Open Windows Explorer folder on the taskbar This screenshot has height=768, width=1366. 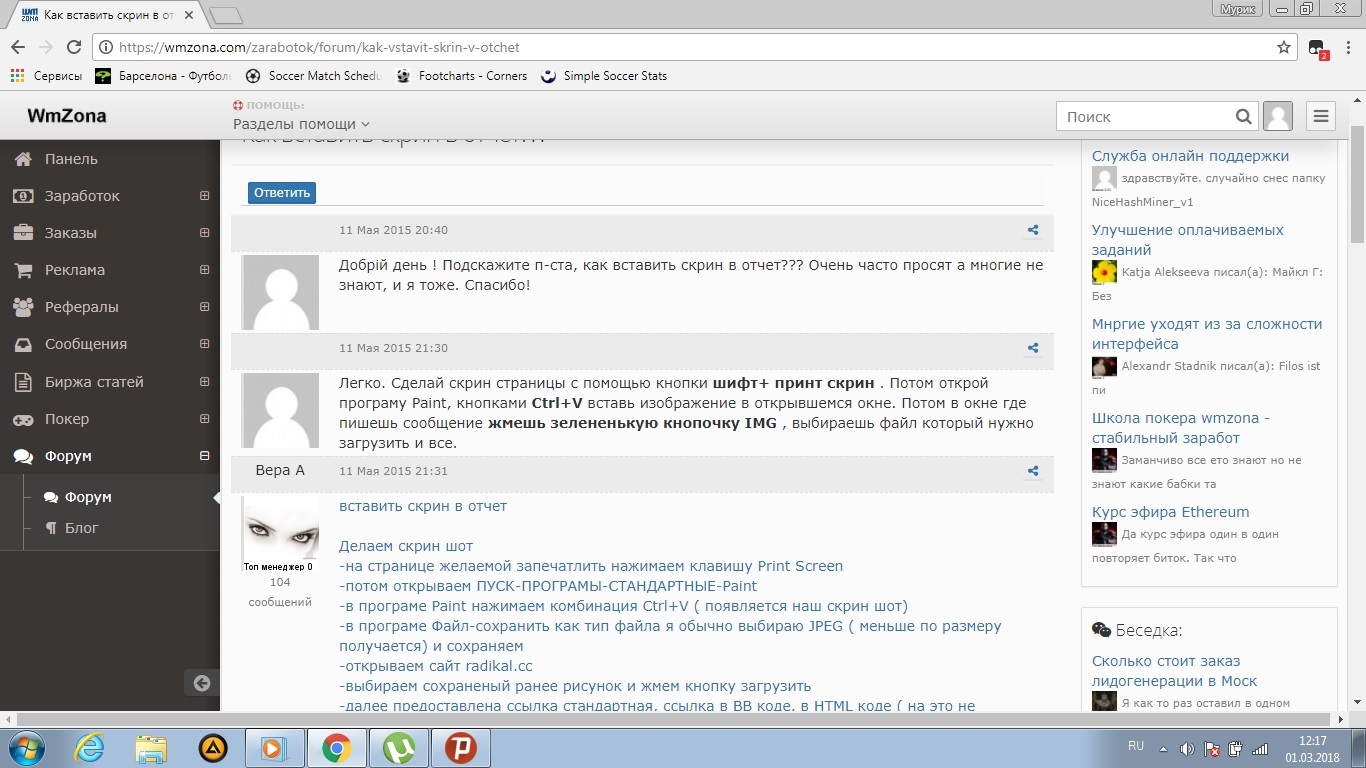[151, 748]
